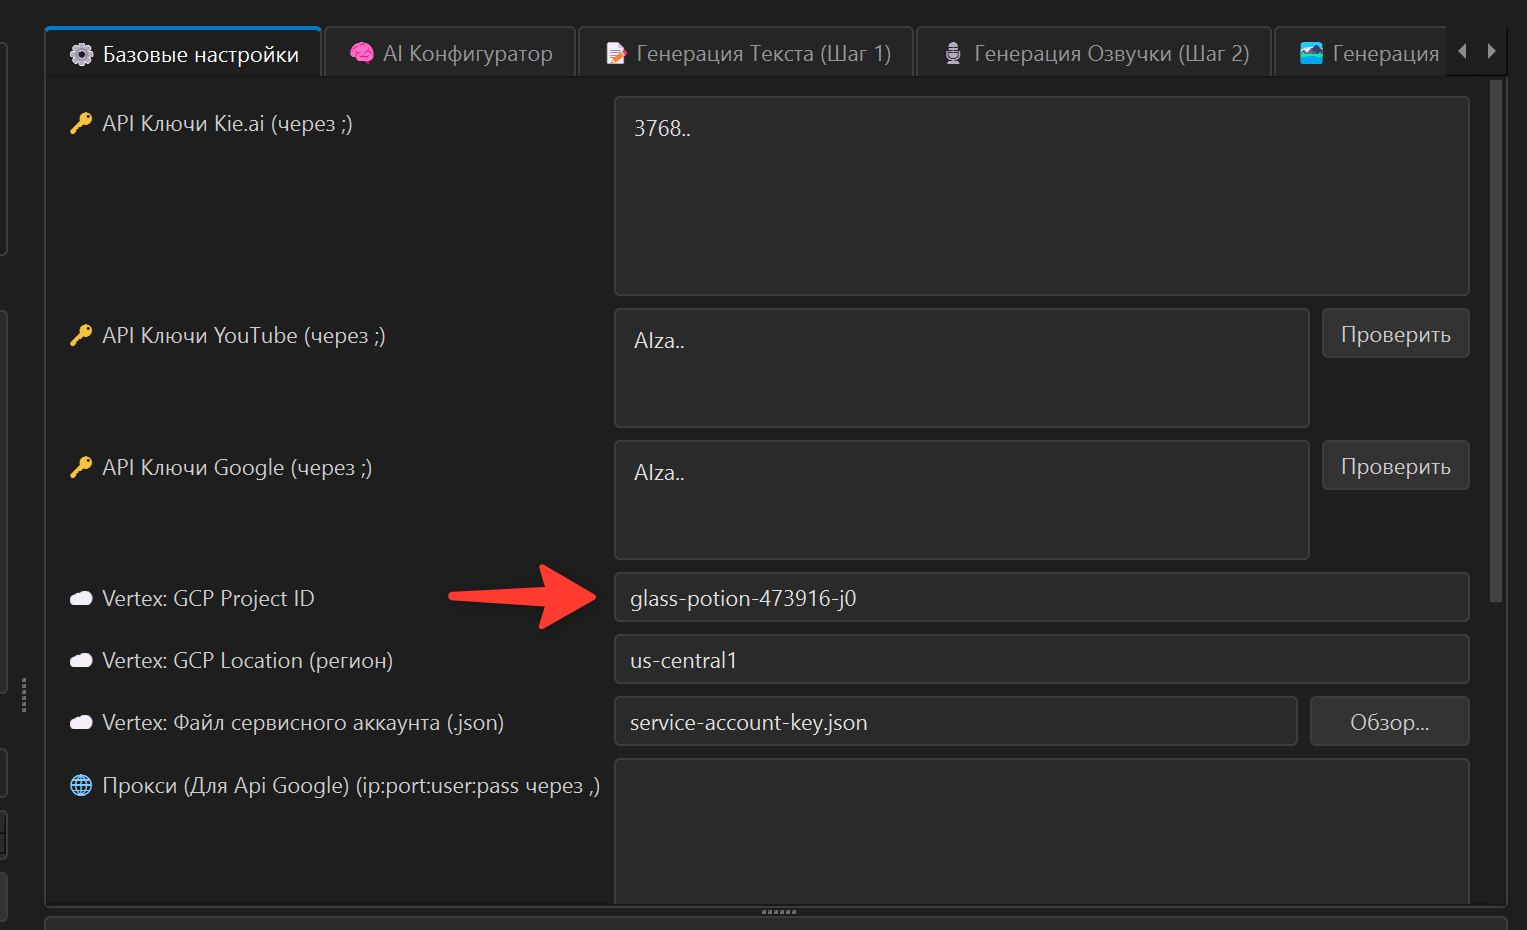Click the Google API keys text area
Screen dimensions: 1527x930
(x=961, y=500)
